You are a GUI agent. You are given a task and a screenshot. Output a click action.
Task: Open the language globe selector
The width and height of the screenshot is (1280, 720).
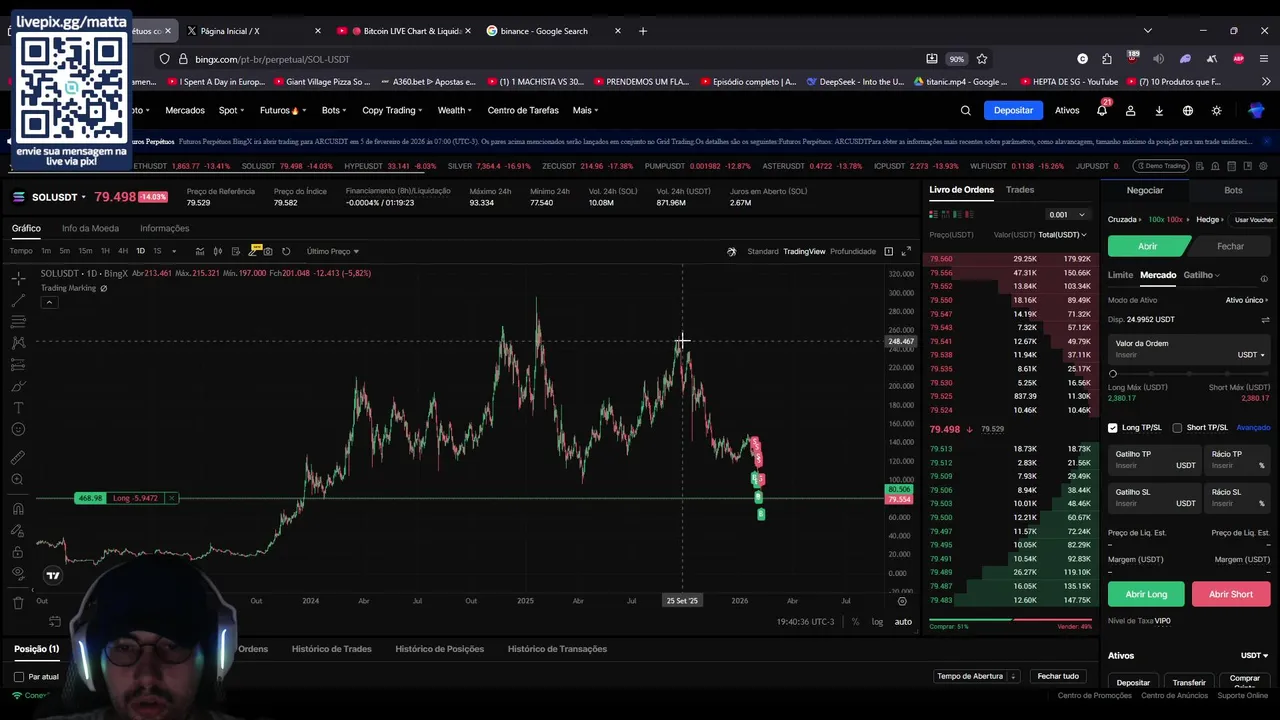click(x=1188, y=110)
